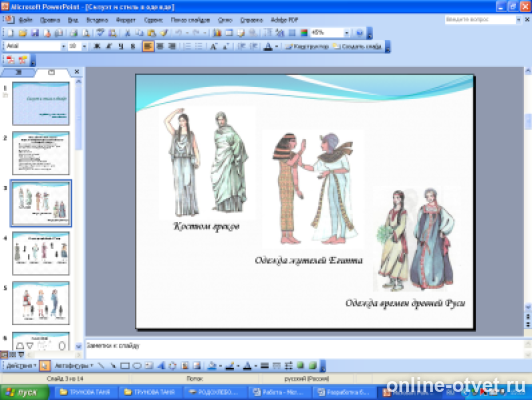Expand the AutoShapes dropdown menu

(74, 366)
